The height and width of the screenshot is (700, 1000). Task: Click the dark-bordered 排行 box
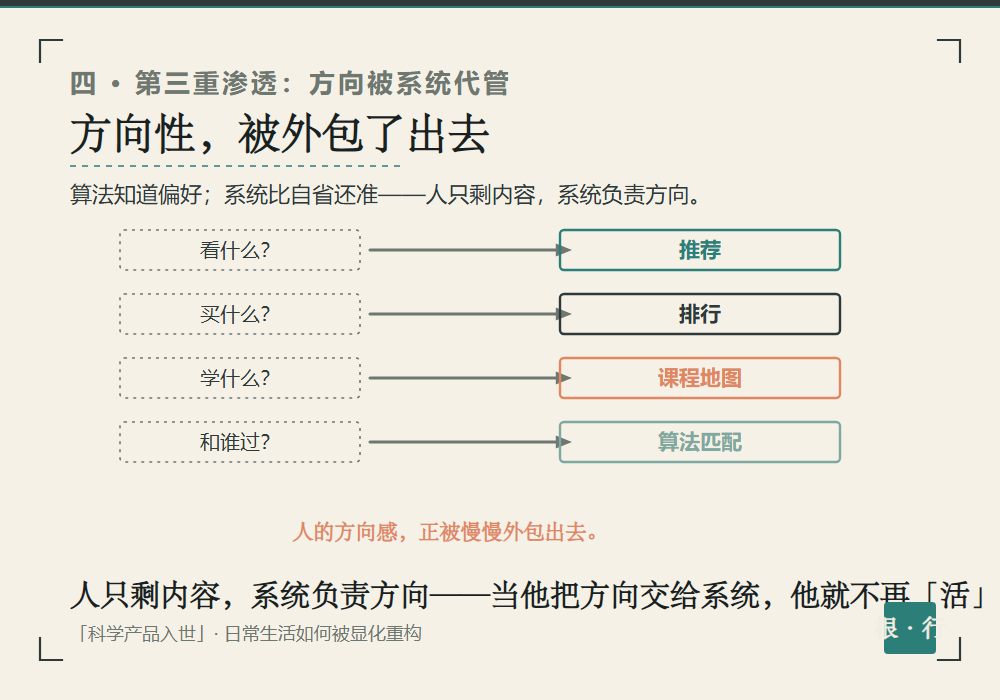tap(700, 314)
